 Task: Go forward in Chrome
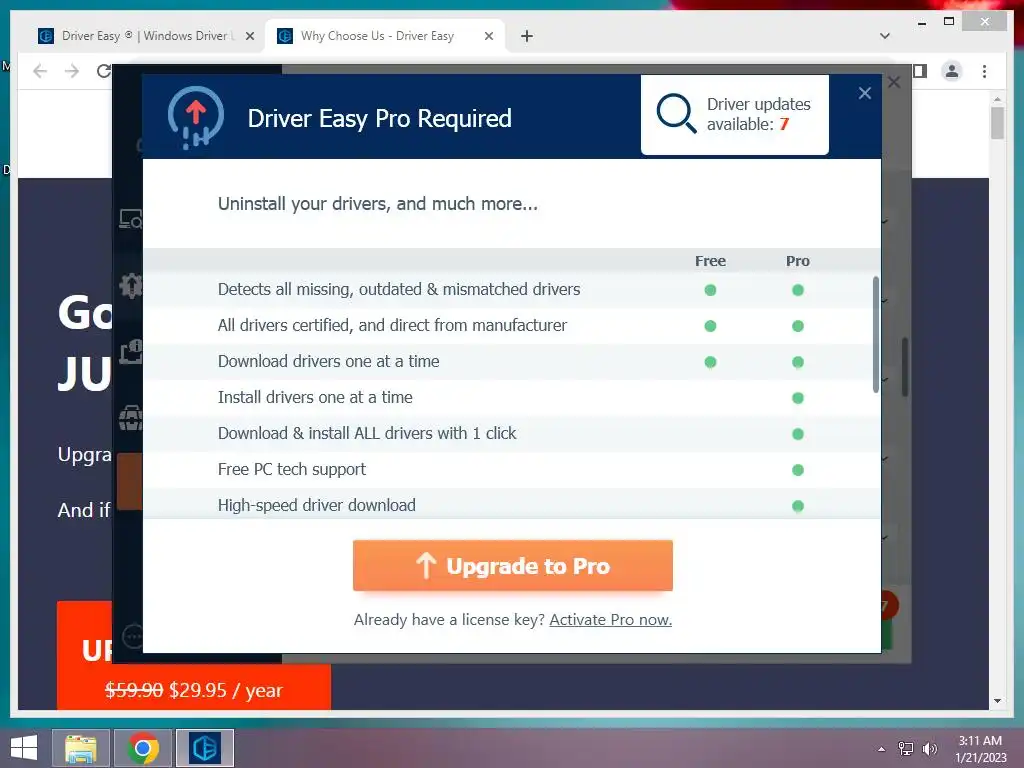tap(72, 71)
